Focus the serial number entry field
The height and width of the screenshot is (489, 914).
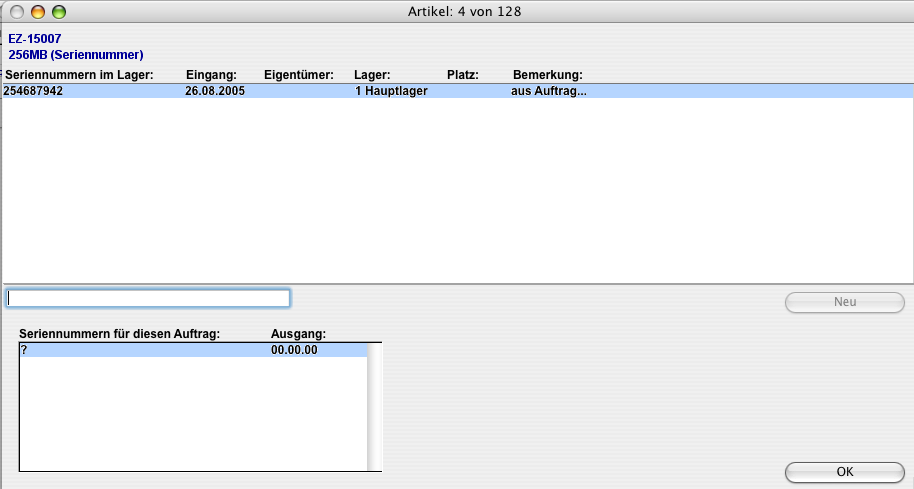pyautogui.click(x=148, y=298)
